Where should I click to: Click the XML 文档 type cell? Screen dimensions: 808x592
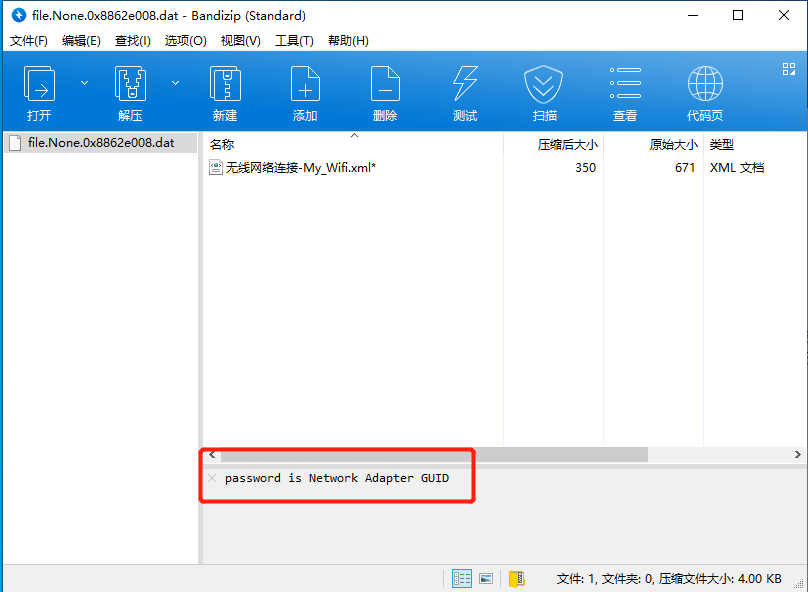point(737,167)
